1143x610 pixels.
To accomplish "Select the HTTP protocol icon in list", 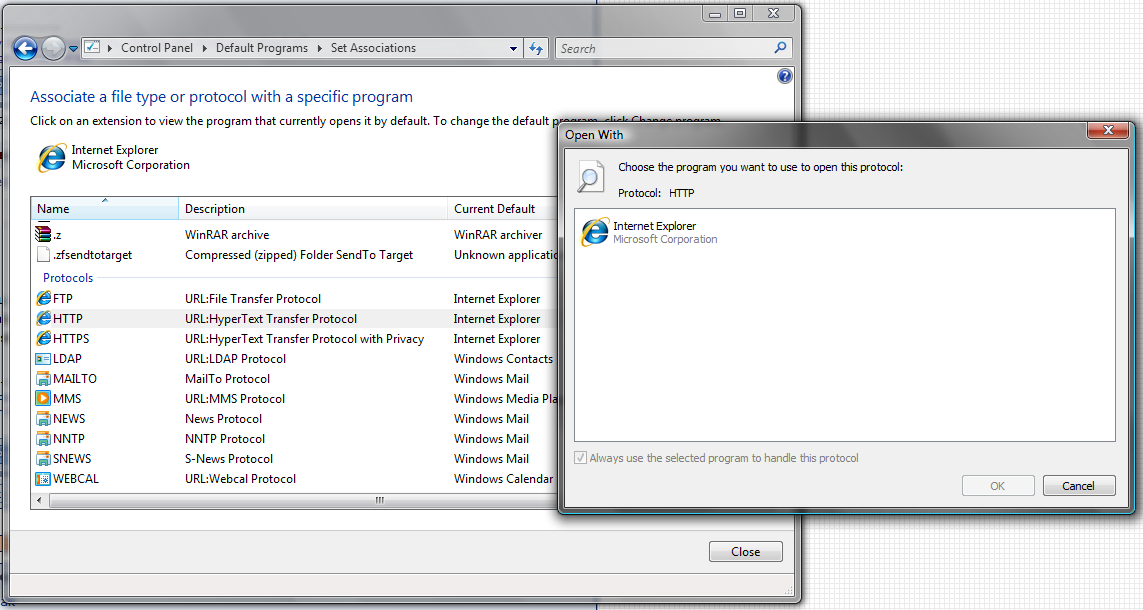I will point(43,318).
